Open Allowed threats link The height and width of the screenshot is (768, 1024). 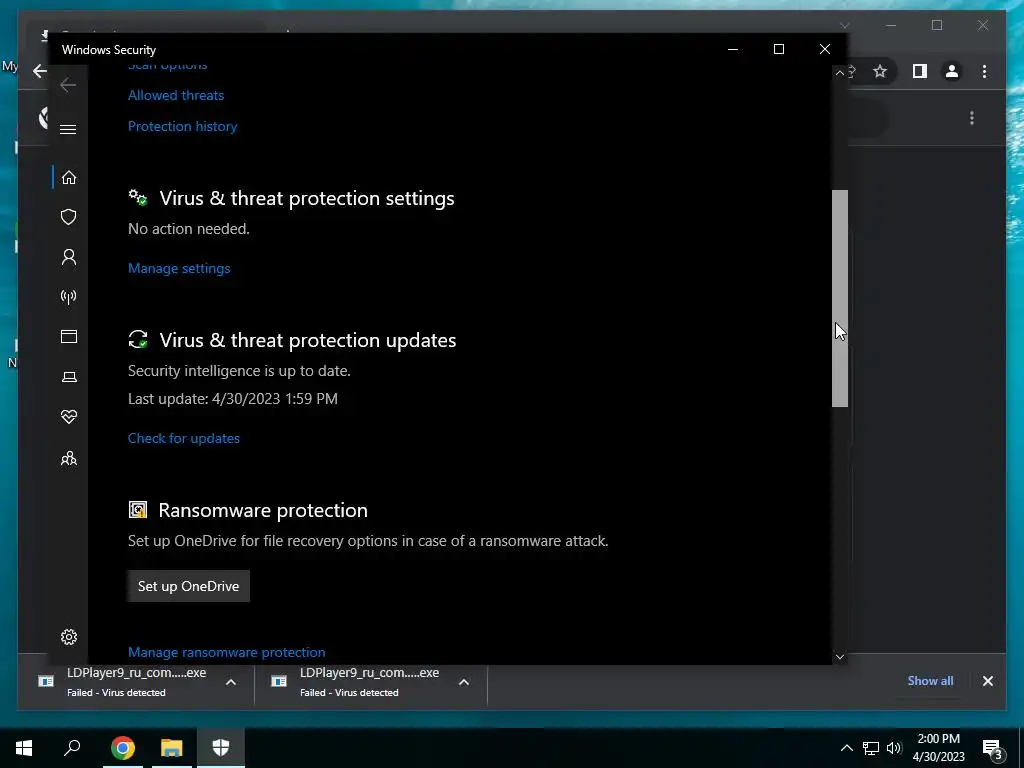176,95
